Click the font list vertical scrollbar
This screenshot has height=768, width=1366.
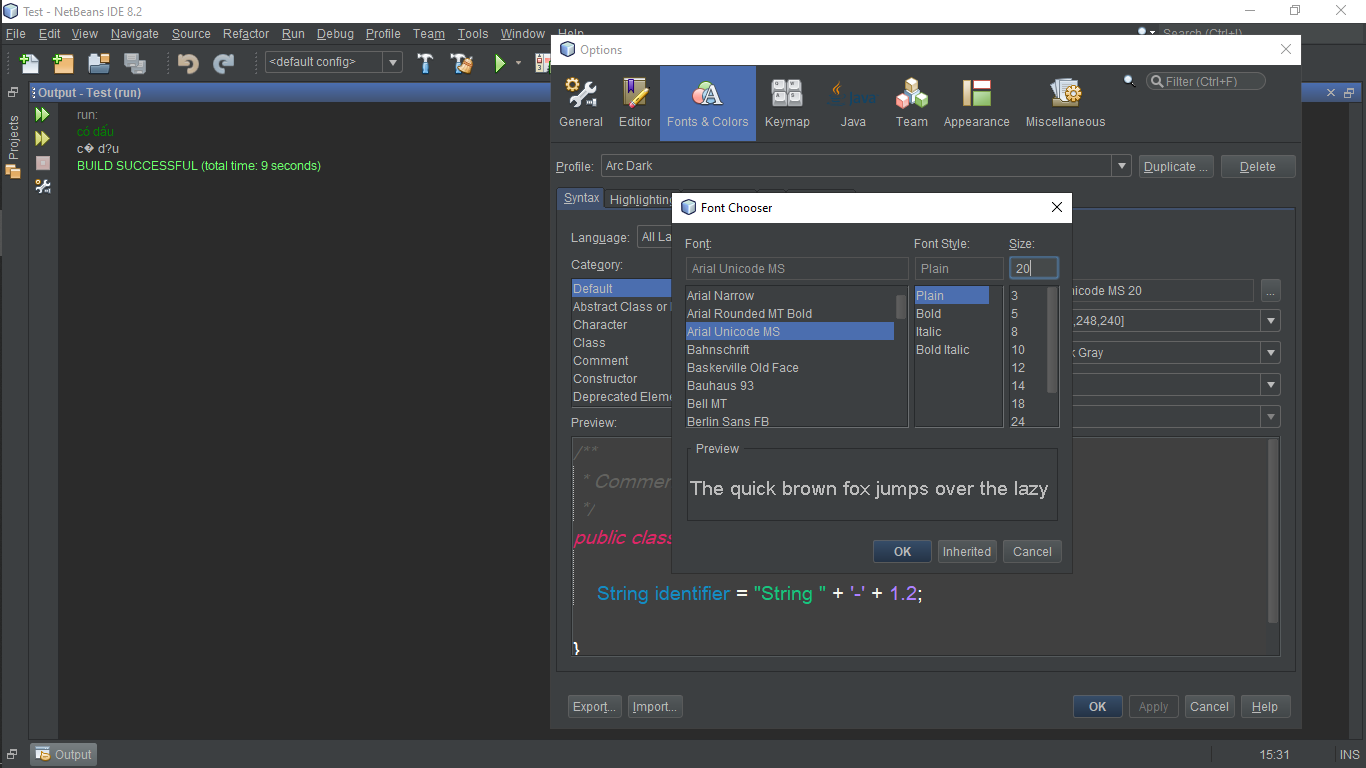click(x=901, y=306)
